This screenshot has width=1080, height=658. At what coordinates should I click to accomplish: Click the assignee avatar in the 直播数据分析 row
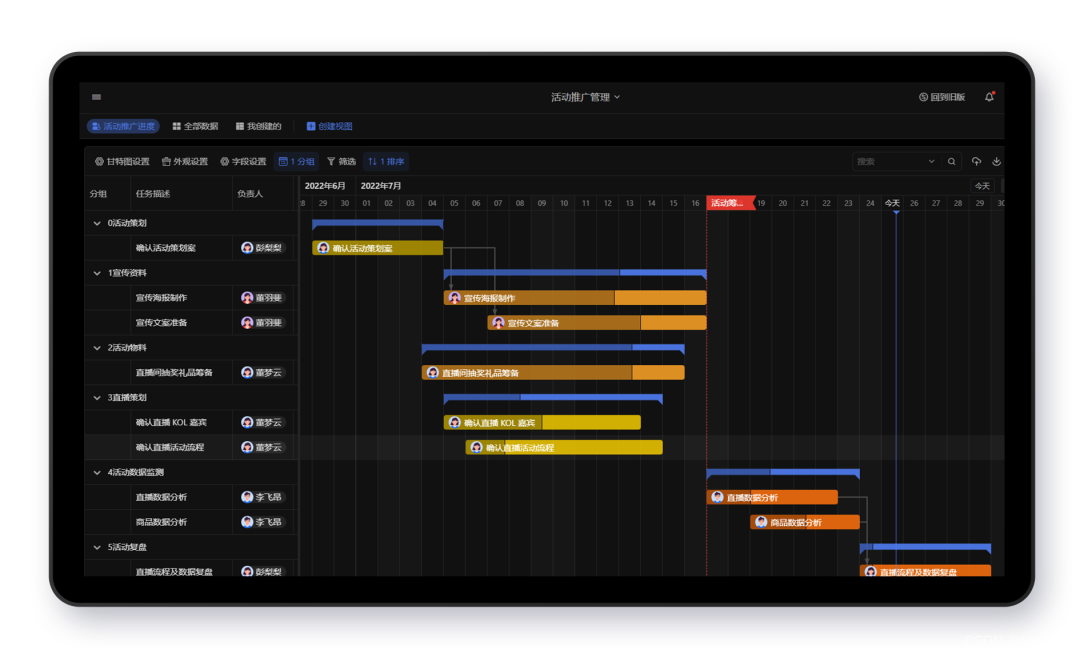247,497
